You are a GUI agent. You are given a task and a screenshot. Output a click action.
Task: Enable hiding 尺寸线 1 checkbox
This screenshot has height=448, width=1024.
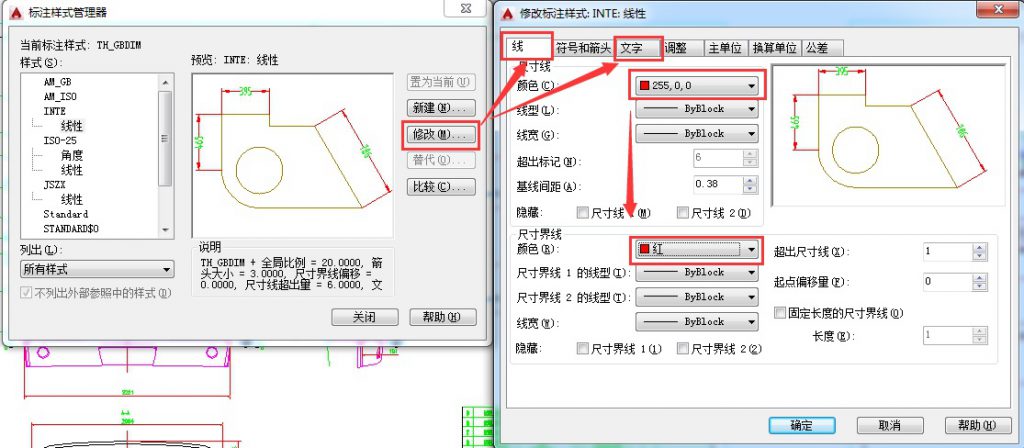[x=583, y=212]
